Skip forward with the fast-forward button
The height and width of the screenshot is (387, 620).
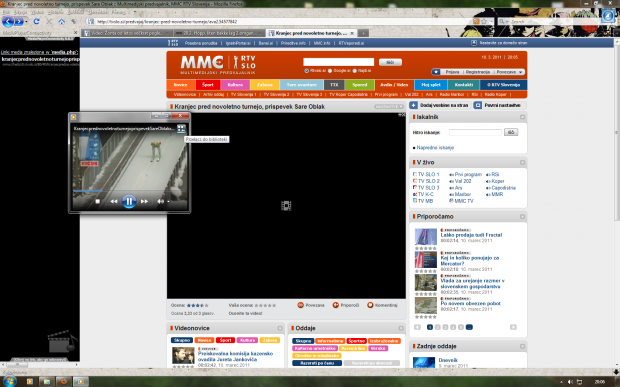click(x=144, y=201)
